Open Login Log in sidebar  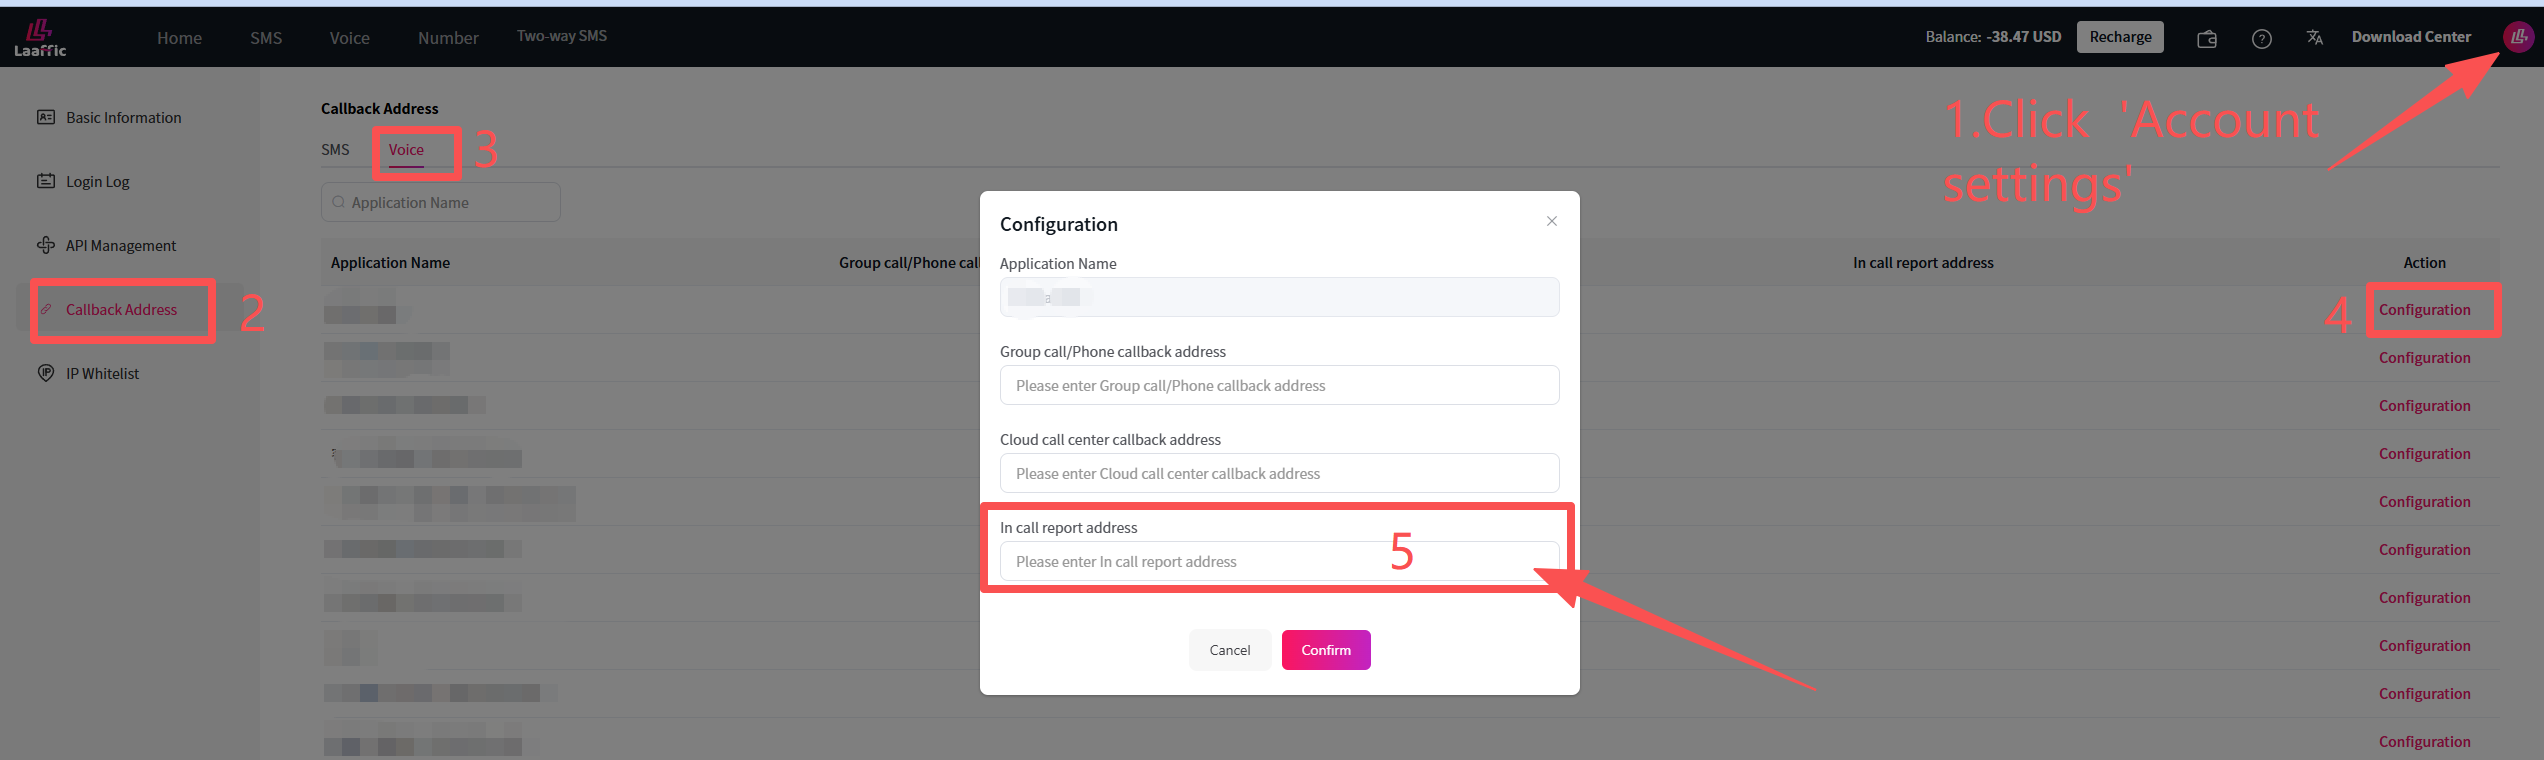coord(97,182)
